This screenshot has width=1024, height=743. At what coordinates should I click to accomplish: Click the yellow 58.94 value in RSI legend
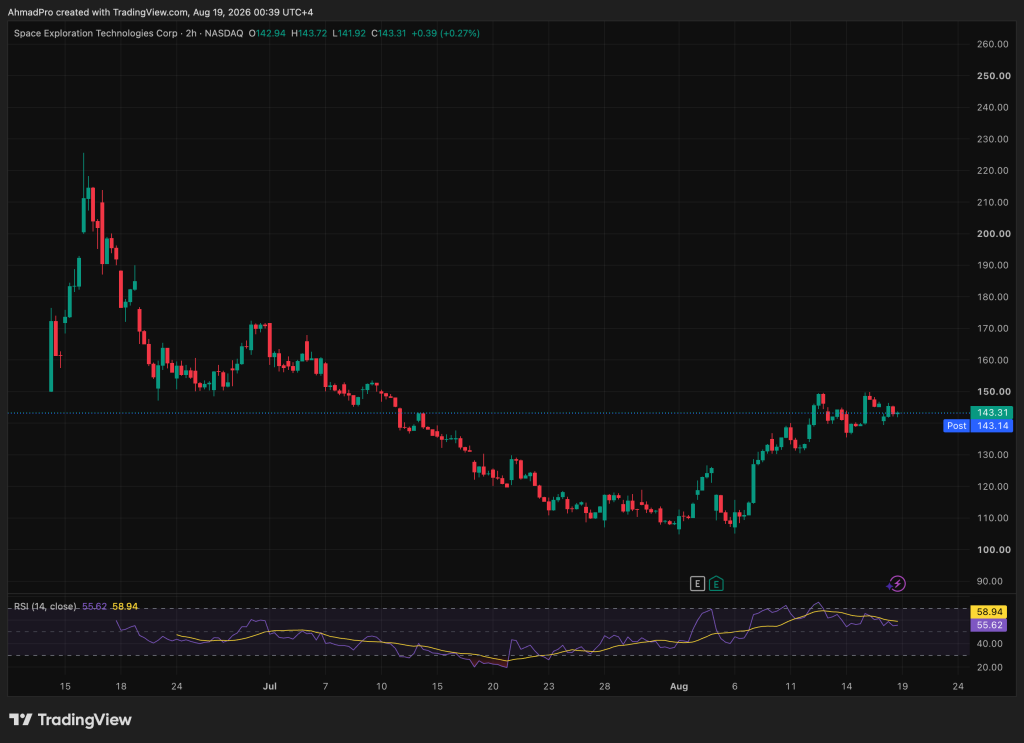tap(125, 607)
